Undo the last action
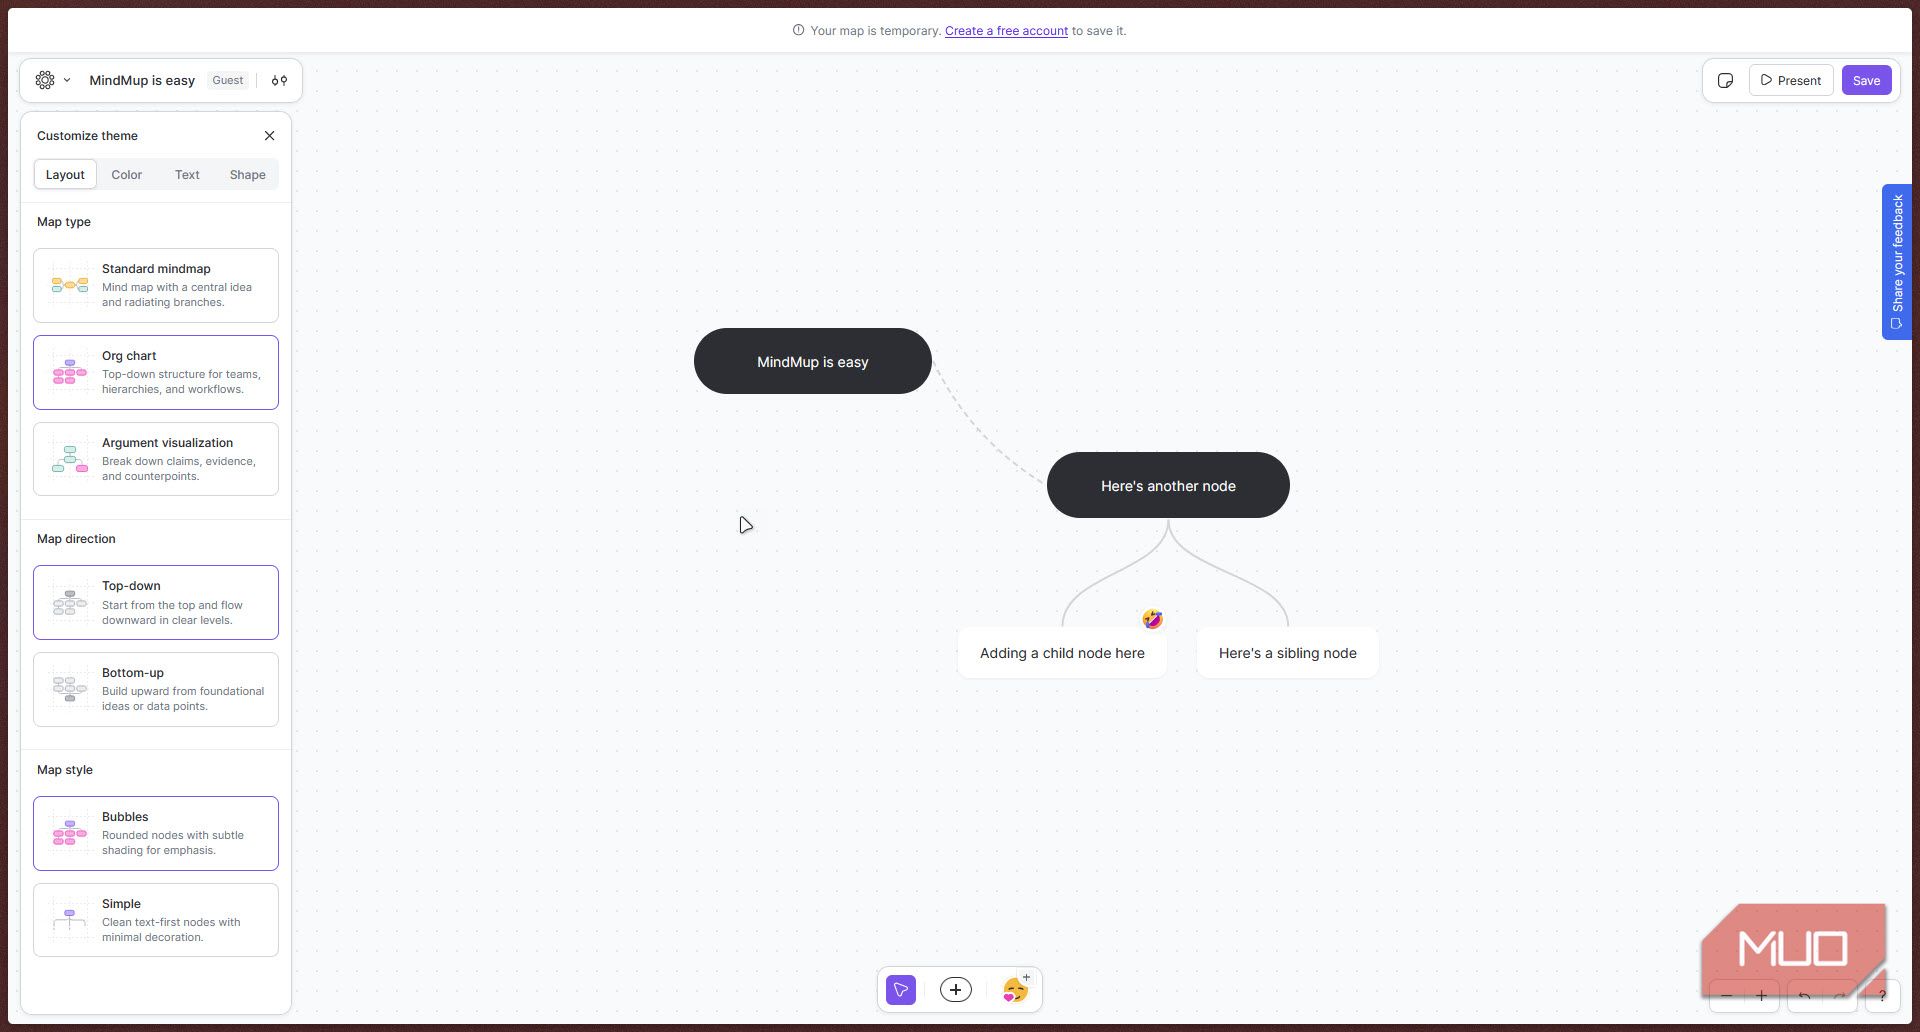1920x1032 pixels. (1804, 996)
